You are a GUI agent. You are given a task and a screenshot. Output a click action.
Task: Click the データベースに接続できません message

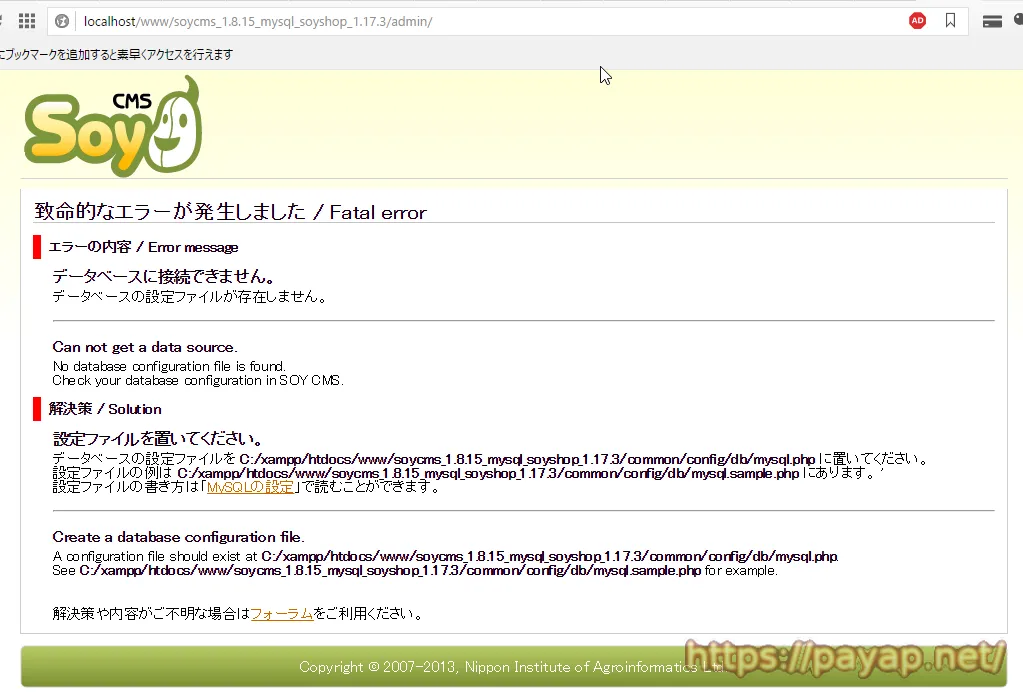[163, 276]
